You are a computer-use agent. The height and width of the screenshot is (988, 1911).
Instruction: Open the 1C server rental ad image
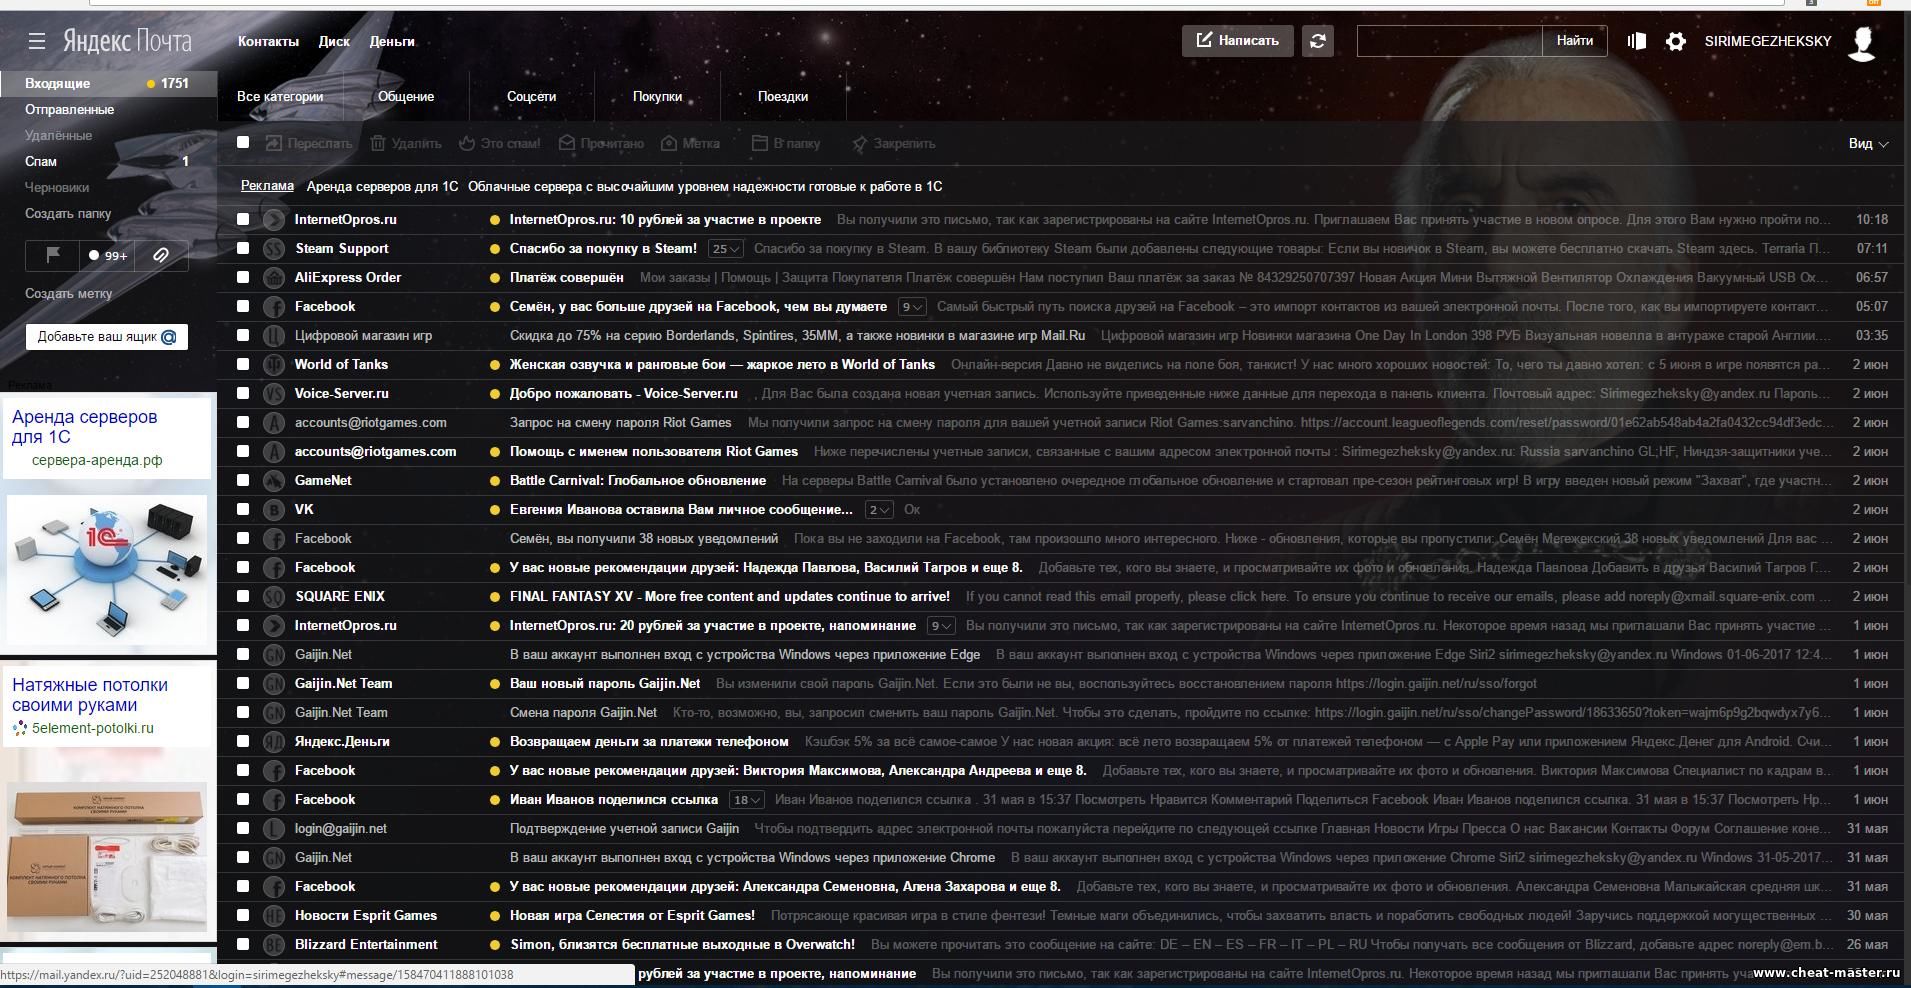click(x=107, y=570)
